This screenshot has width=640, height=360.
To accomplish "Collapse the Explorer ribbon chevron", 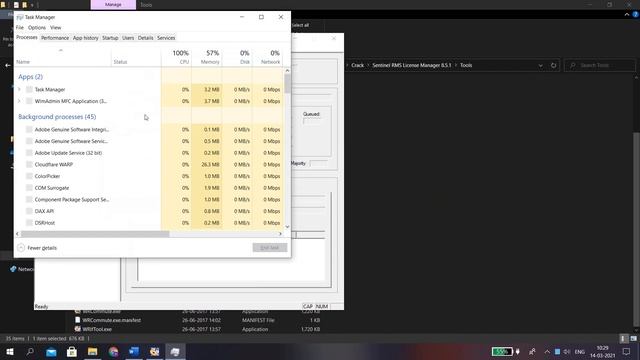I will (x=627, y=14).
